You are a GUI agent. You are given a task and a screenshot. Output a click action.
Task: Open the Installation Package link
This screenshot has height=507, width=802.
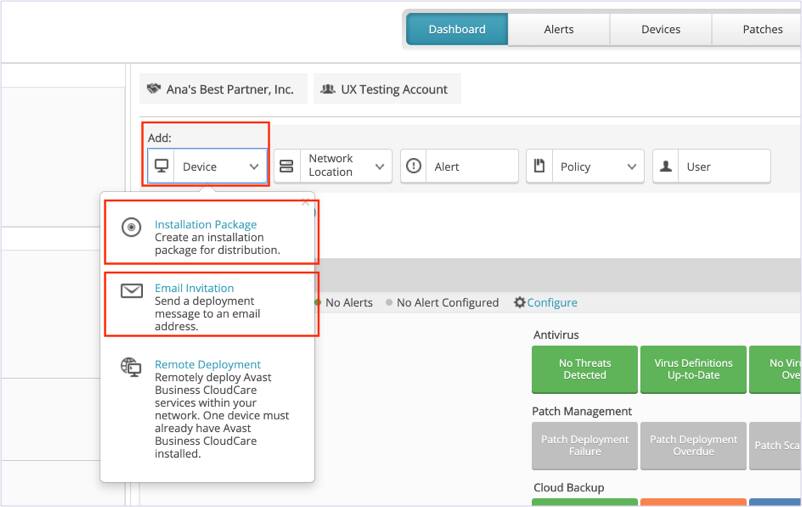click(205, 224)
